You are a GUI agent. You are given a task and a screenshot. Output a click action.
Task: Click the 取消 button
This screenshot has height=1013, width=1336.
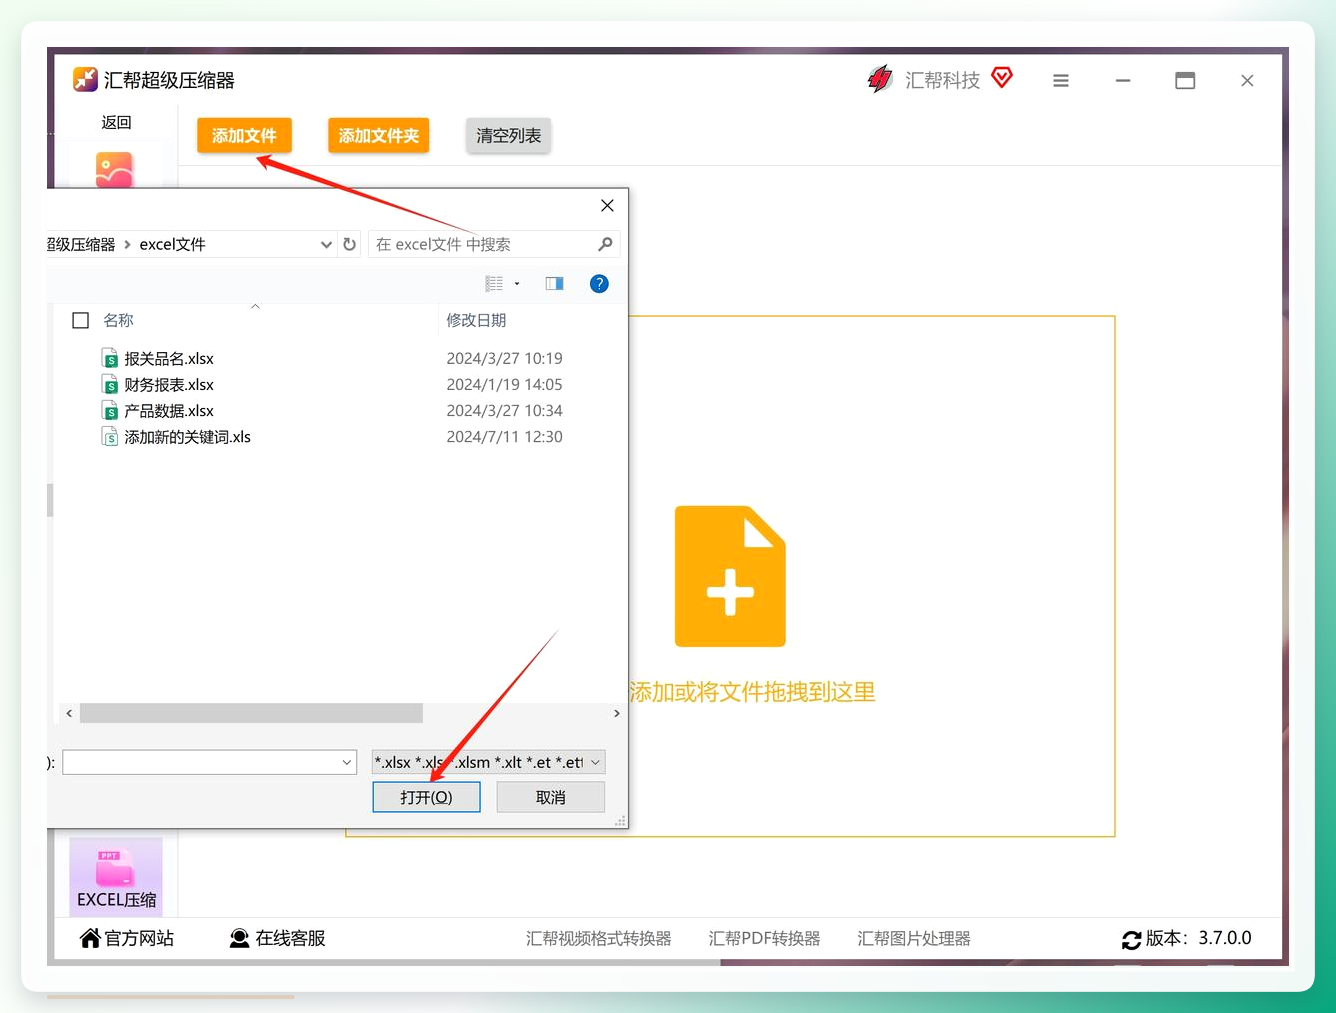[x=550, y=797]
